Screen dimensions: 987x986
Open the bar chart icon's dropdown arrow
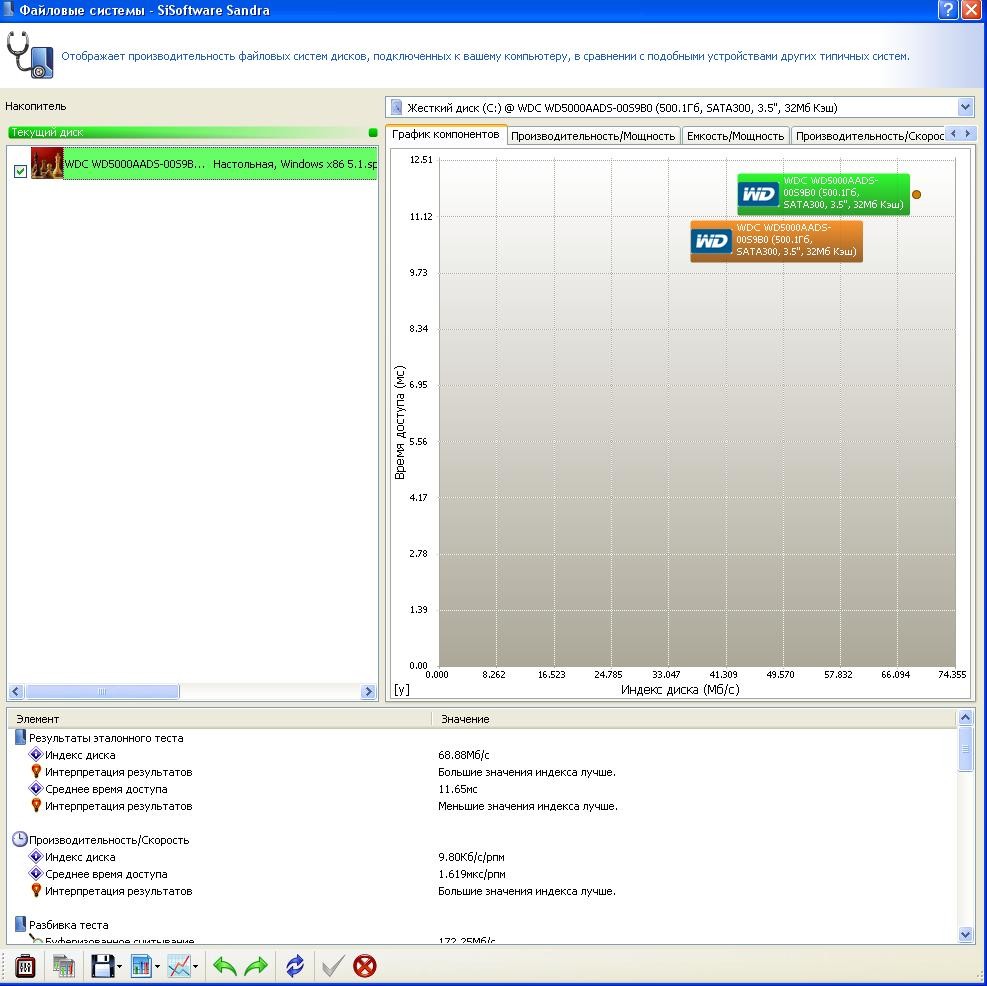coord(157,966)
